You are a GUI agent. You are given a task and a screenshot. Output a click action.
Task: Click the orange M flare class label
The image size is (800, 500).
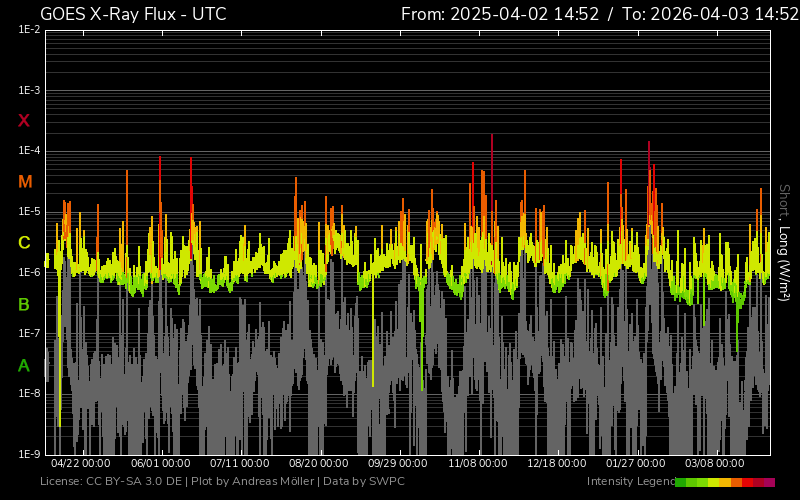[x=25, y=182]
